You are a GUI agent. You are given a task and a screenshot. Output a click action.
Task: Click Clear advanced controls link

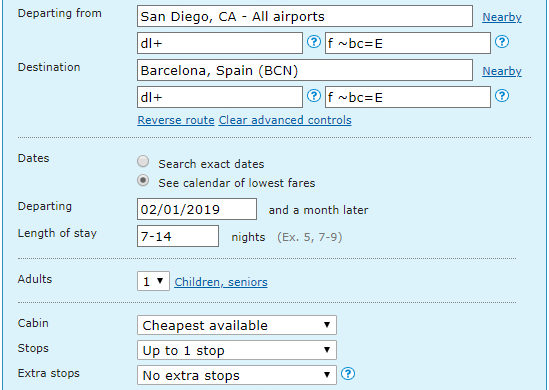pos(285,120)
